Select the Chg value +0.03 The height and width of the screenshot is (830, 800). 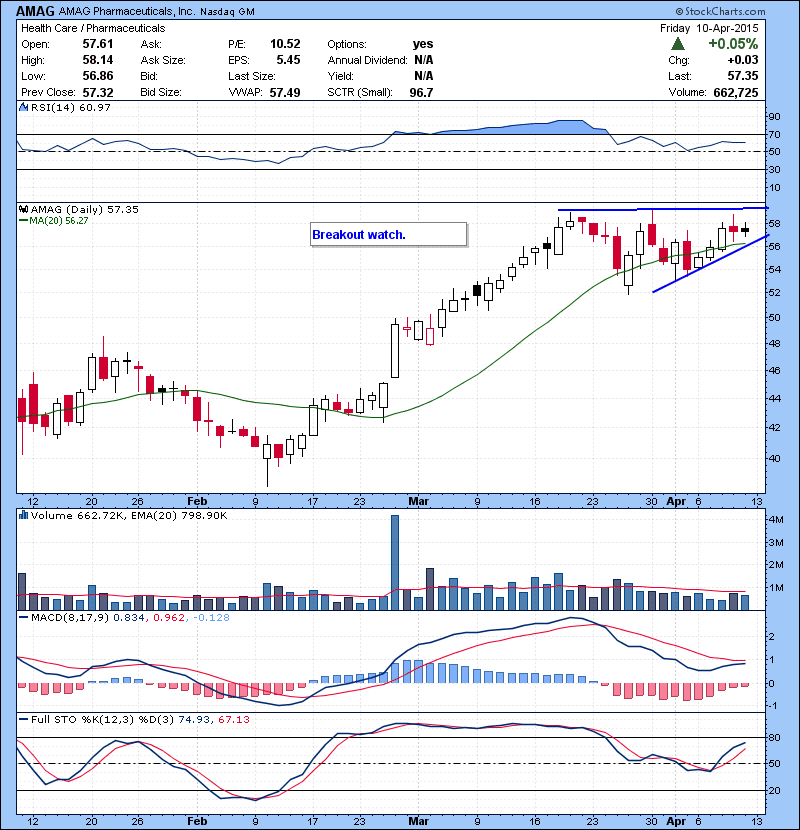tap(743, 60)
